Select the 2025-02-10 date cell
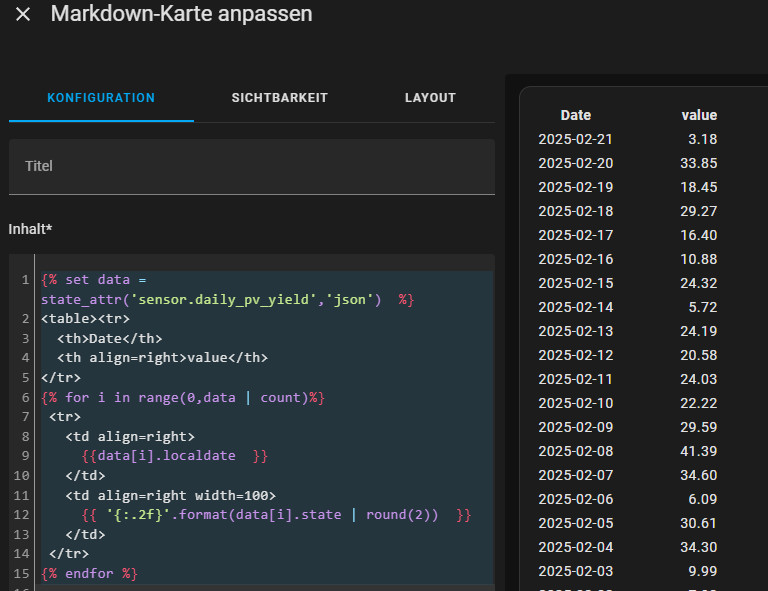768x591 pixels. pos(576,403)
